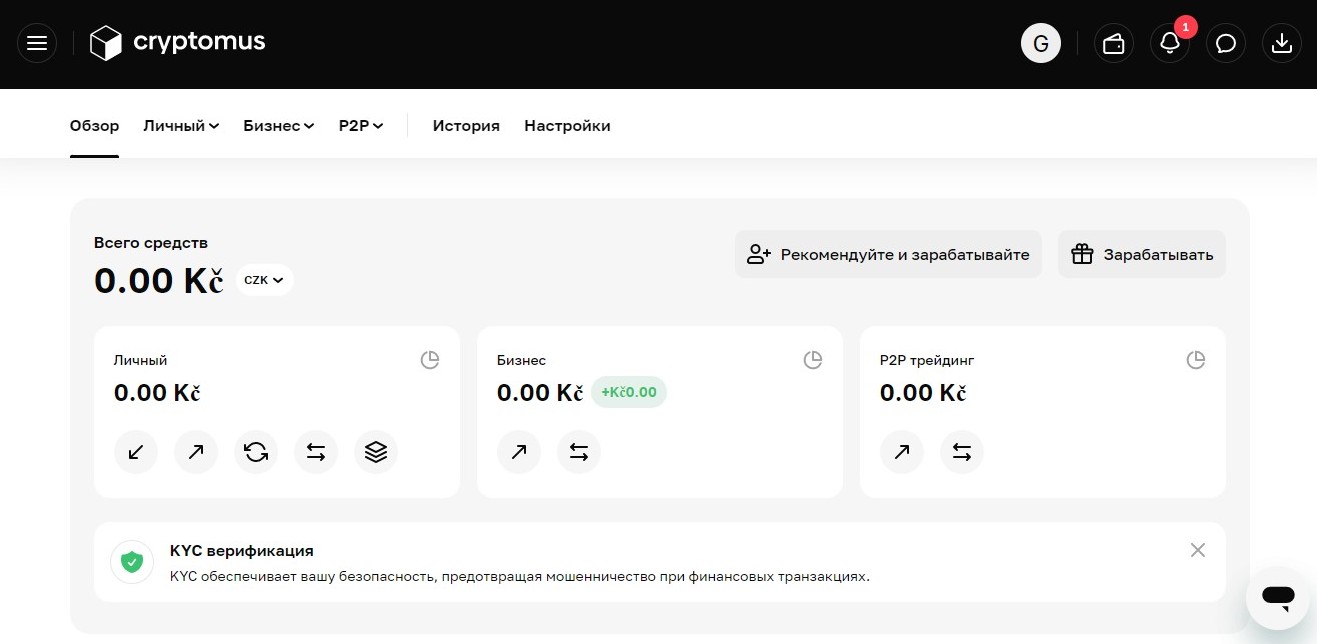The image size is (1317, 644).
Task: Open the P2P трейдинг pie chart icon
Action: pos(1196,360)
